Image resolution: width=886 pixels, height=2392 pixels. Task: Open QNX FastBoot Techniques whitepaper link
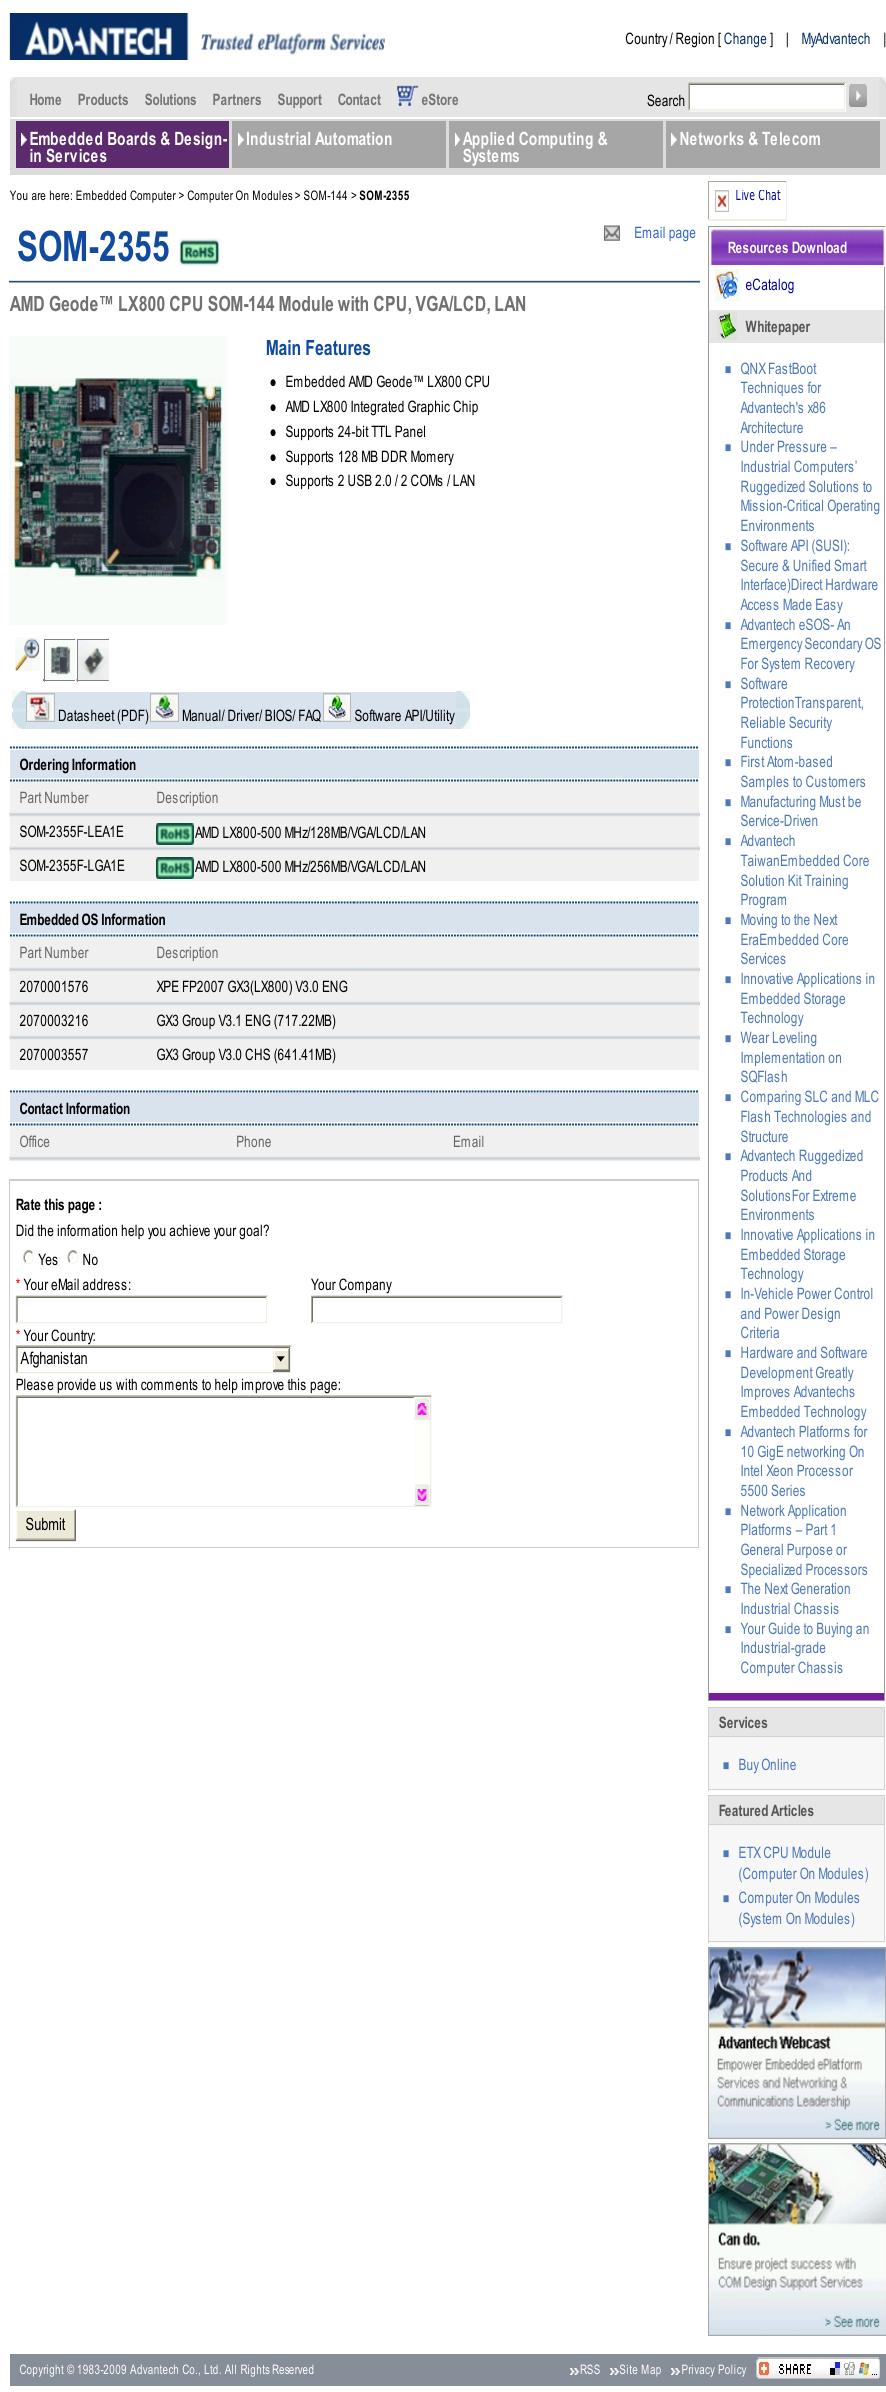coord(783,398)
